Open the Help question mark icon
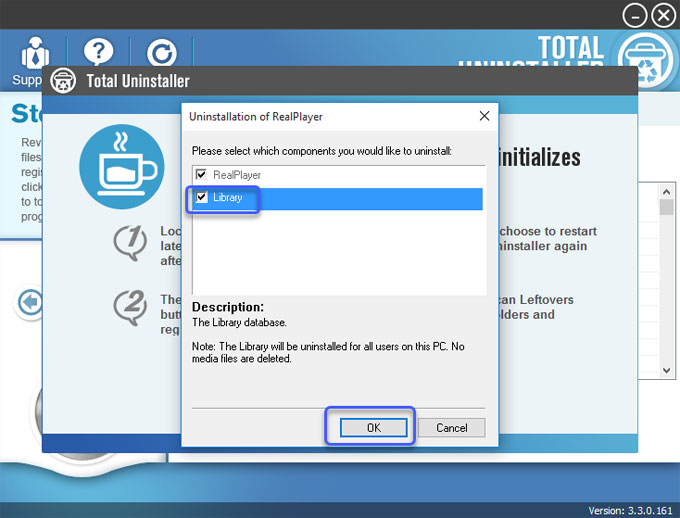The height and width of the screenshot is (518, 680). pos(98,52)
